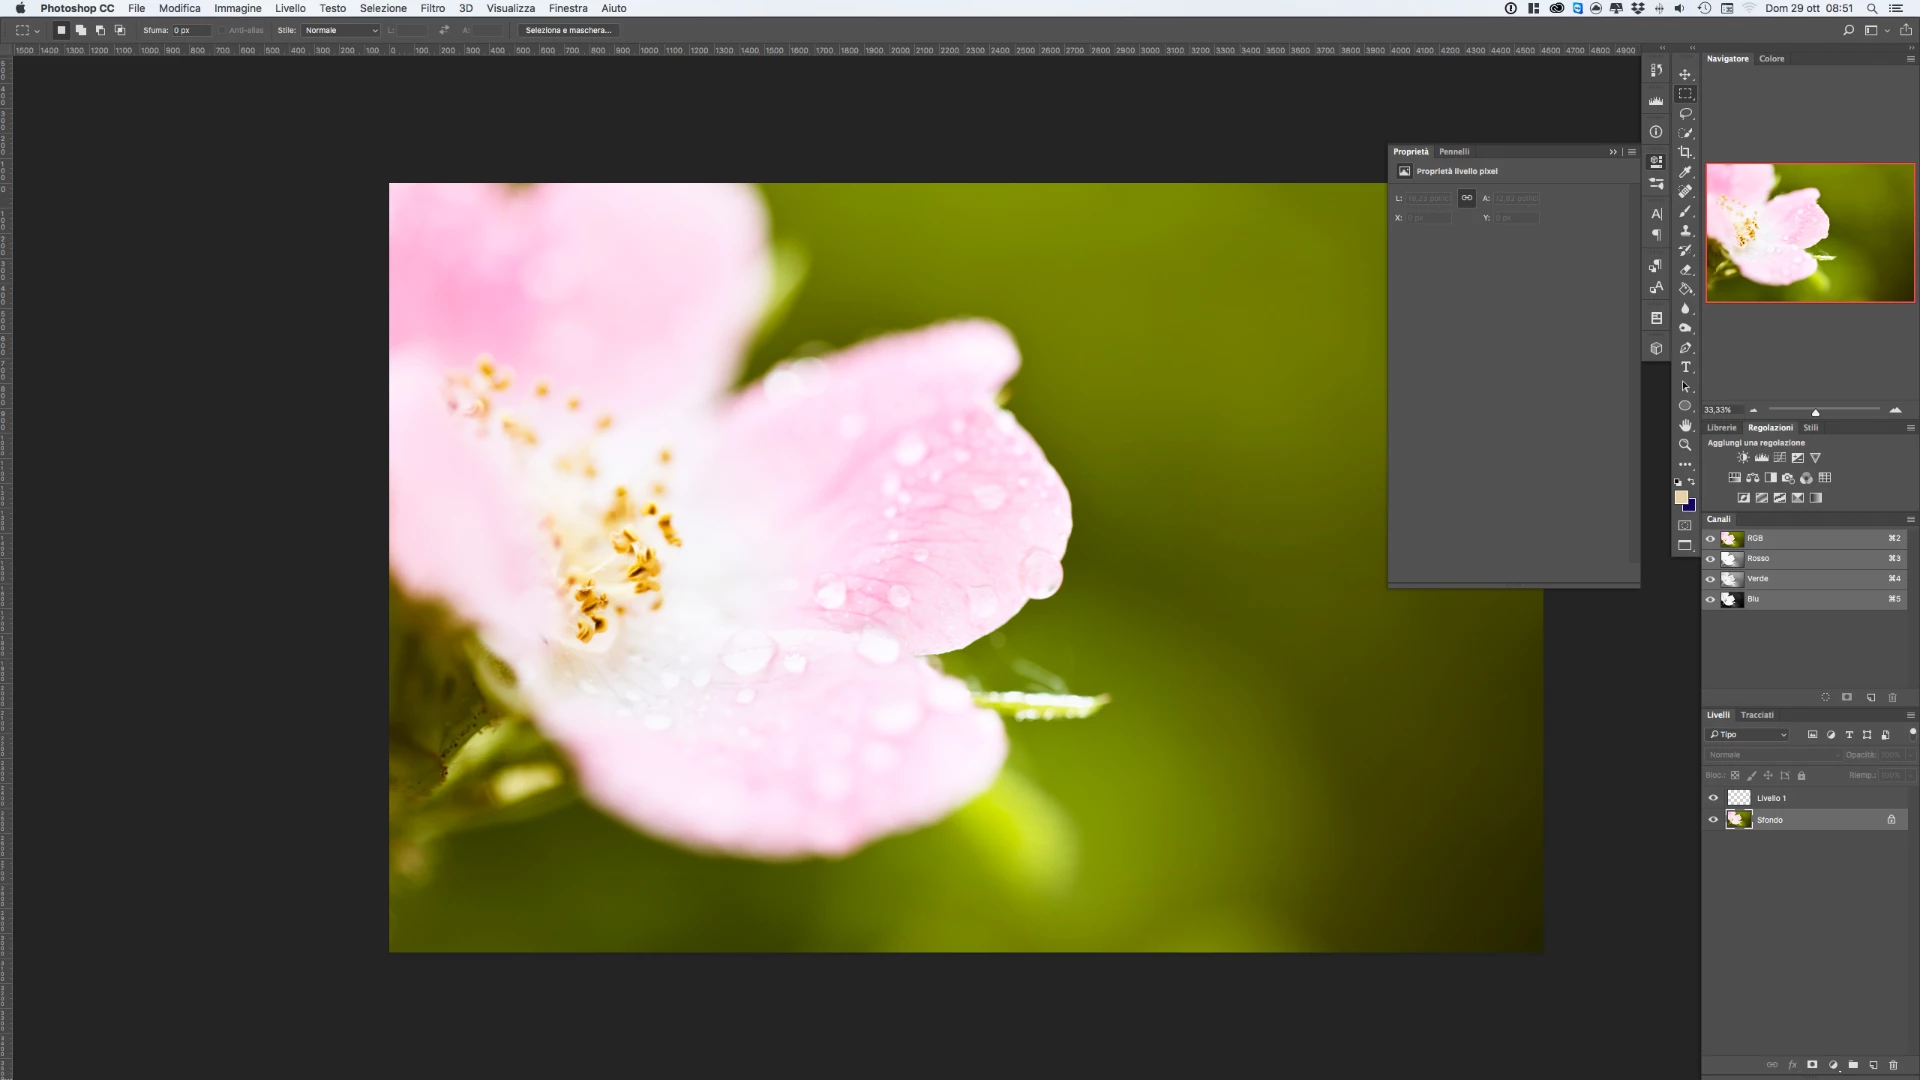Select the Eraser tool

1685,270
